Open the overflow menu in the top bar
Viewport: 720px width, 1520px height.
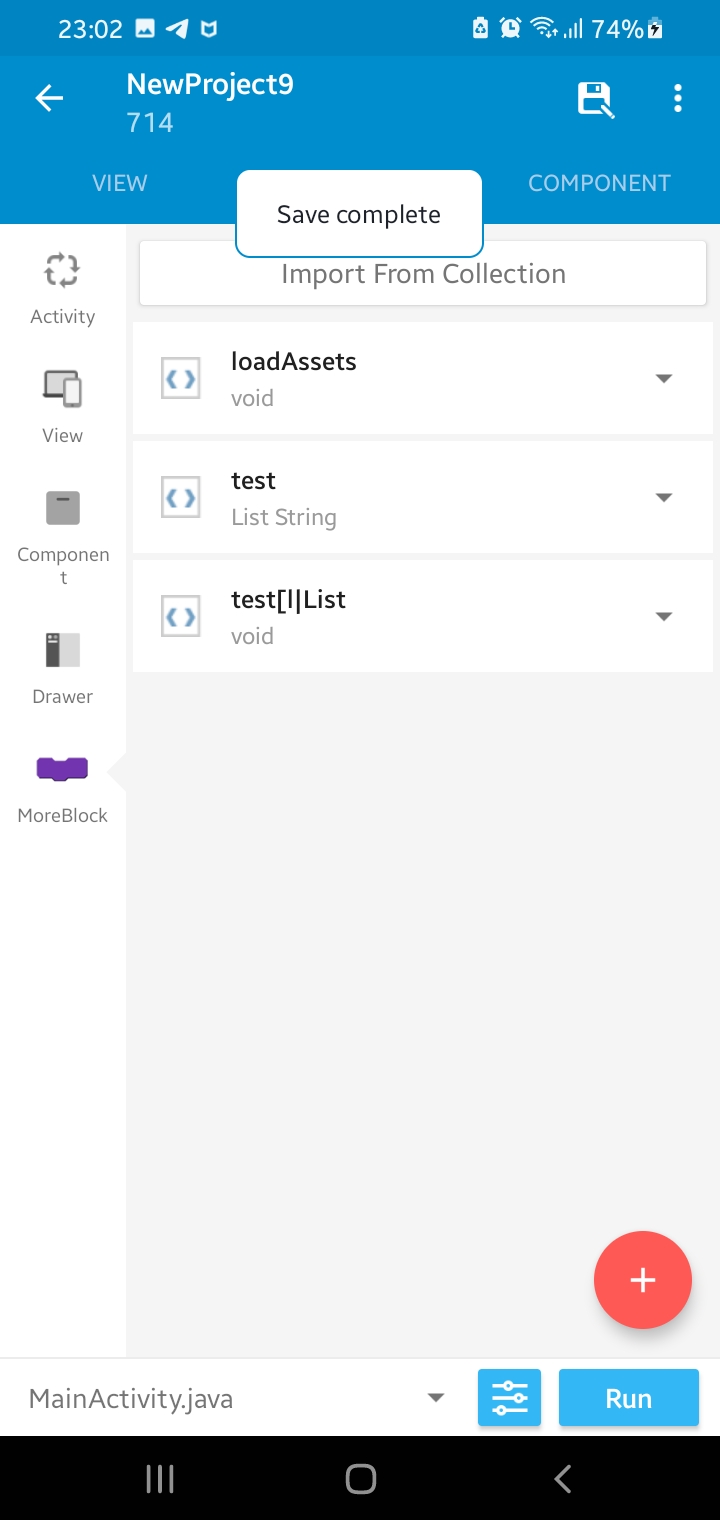[678, 97]
